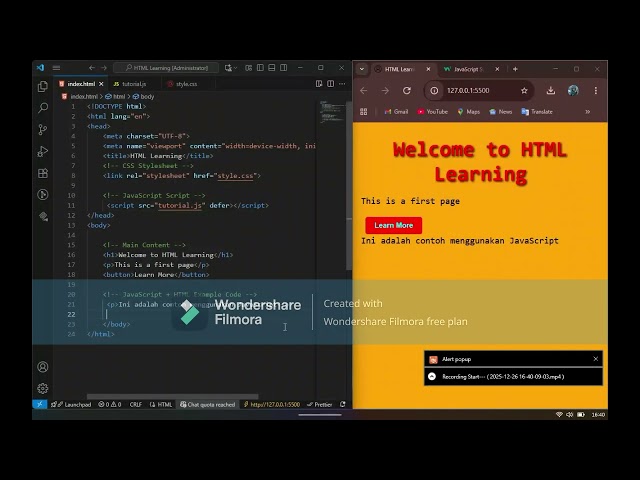Open browser three-dot menu
The width and height of the screenshot is (640, 480).
(x=596, y=91)
